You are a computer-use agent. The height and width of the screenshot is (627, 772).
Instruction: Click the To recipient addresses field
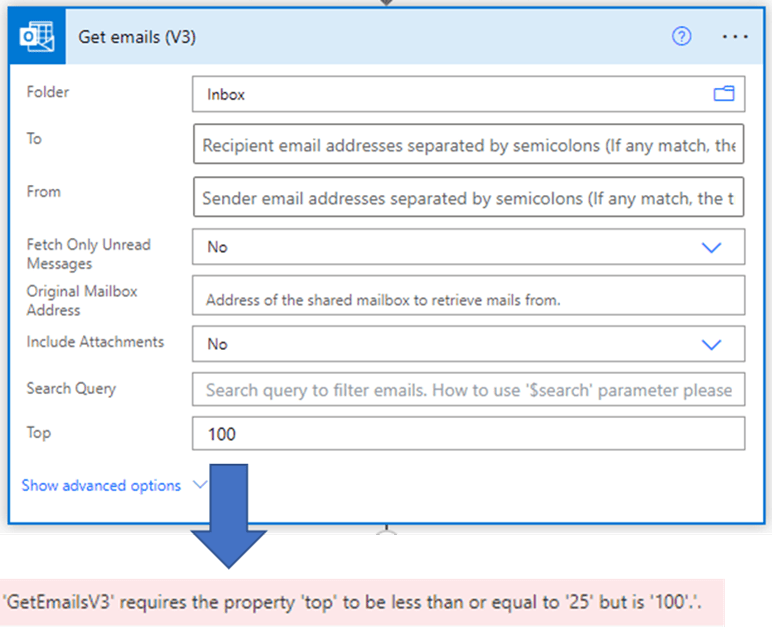point(468,144)
